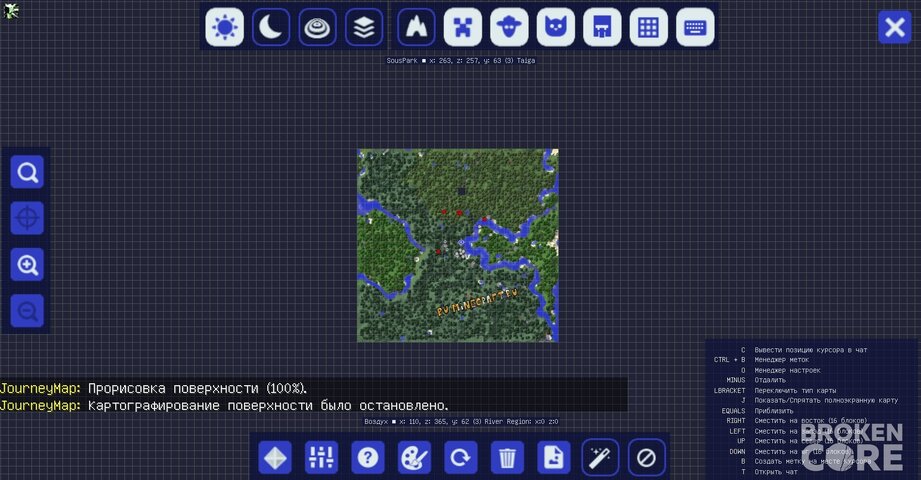Click 'Вывести позицию курсора в чат' hint
Image resolution: width=921 pixels, height=480 pixels.
pyautogui.click(x=811, y=350)
